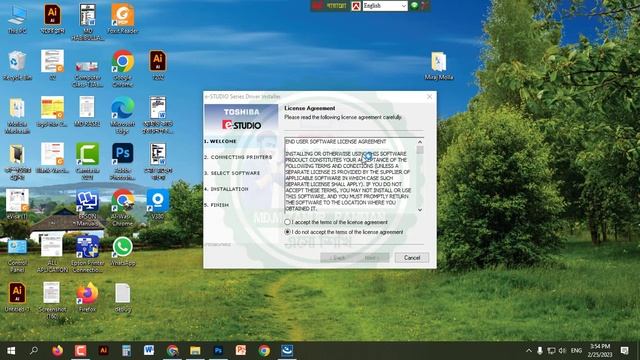Open the Recycle Bin
The height and width of the screenshot is (360, 640).
[x=17, y=66]
